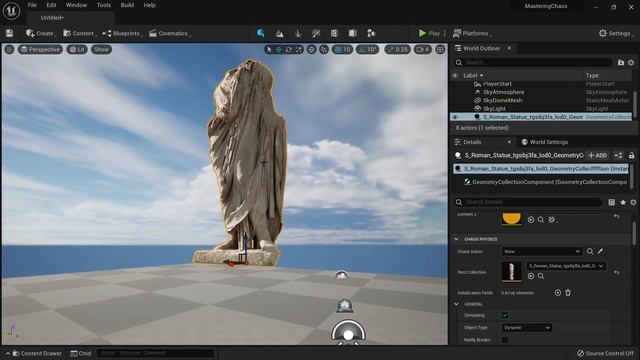Collapse the Chaos Physics section
Image resolution: width=640 pixels, height=360 pixels.
(456, 239)
